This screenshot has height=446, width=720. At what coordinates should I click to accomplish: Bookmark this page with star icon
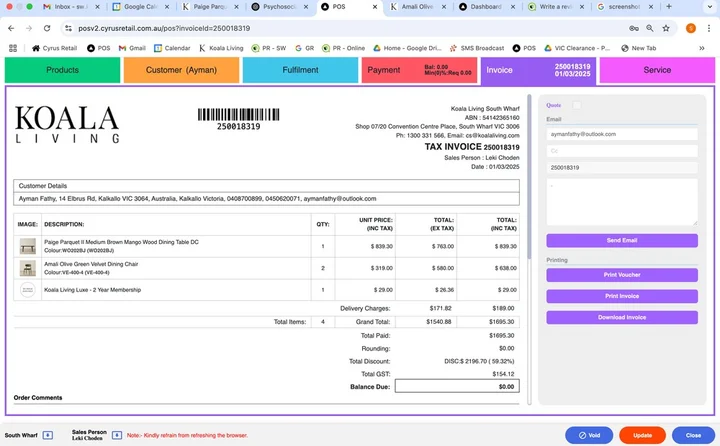pos(668,28)
